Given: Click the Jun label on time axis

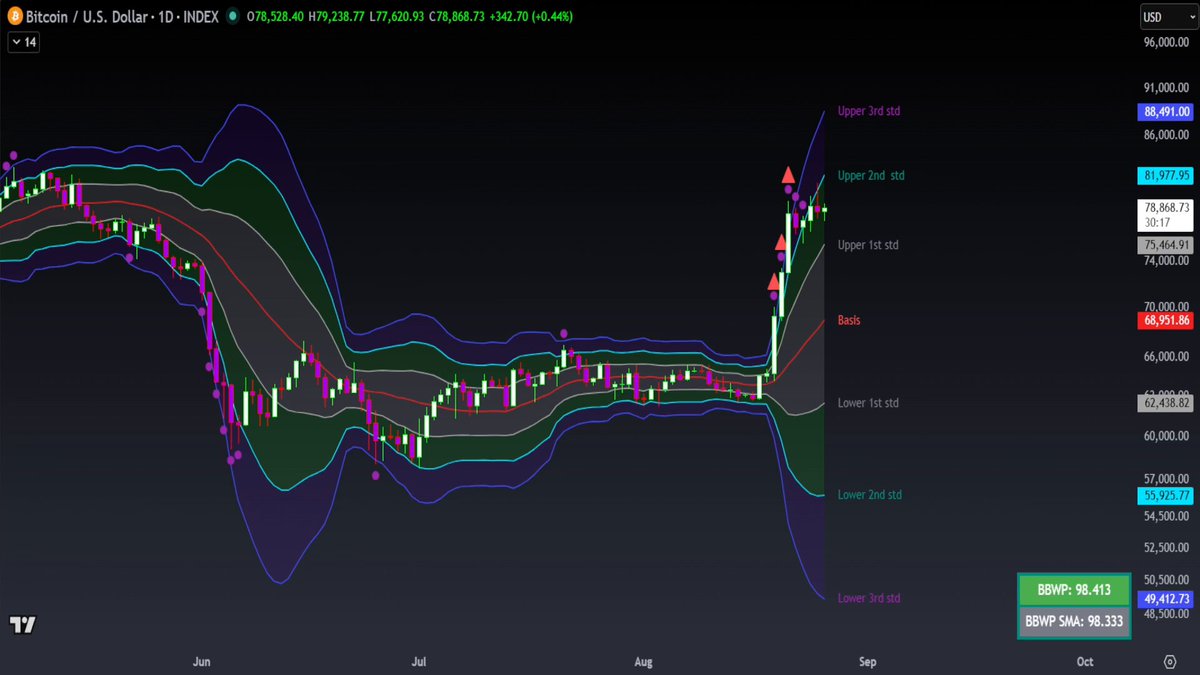Looking at the screenshot, I should click(202, 662).
